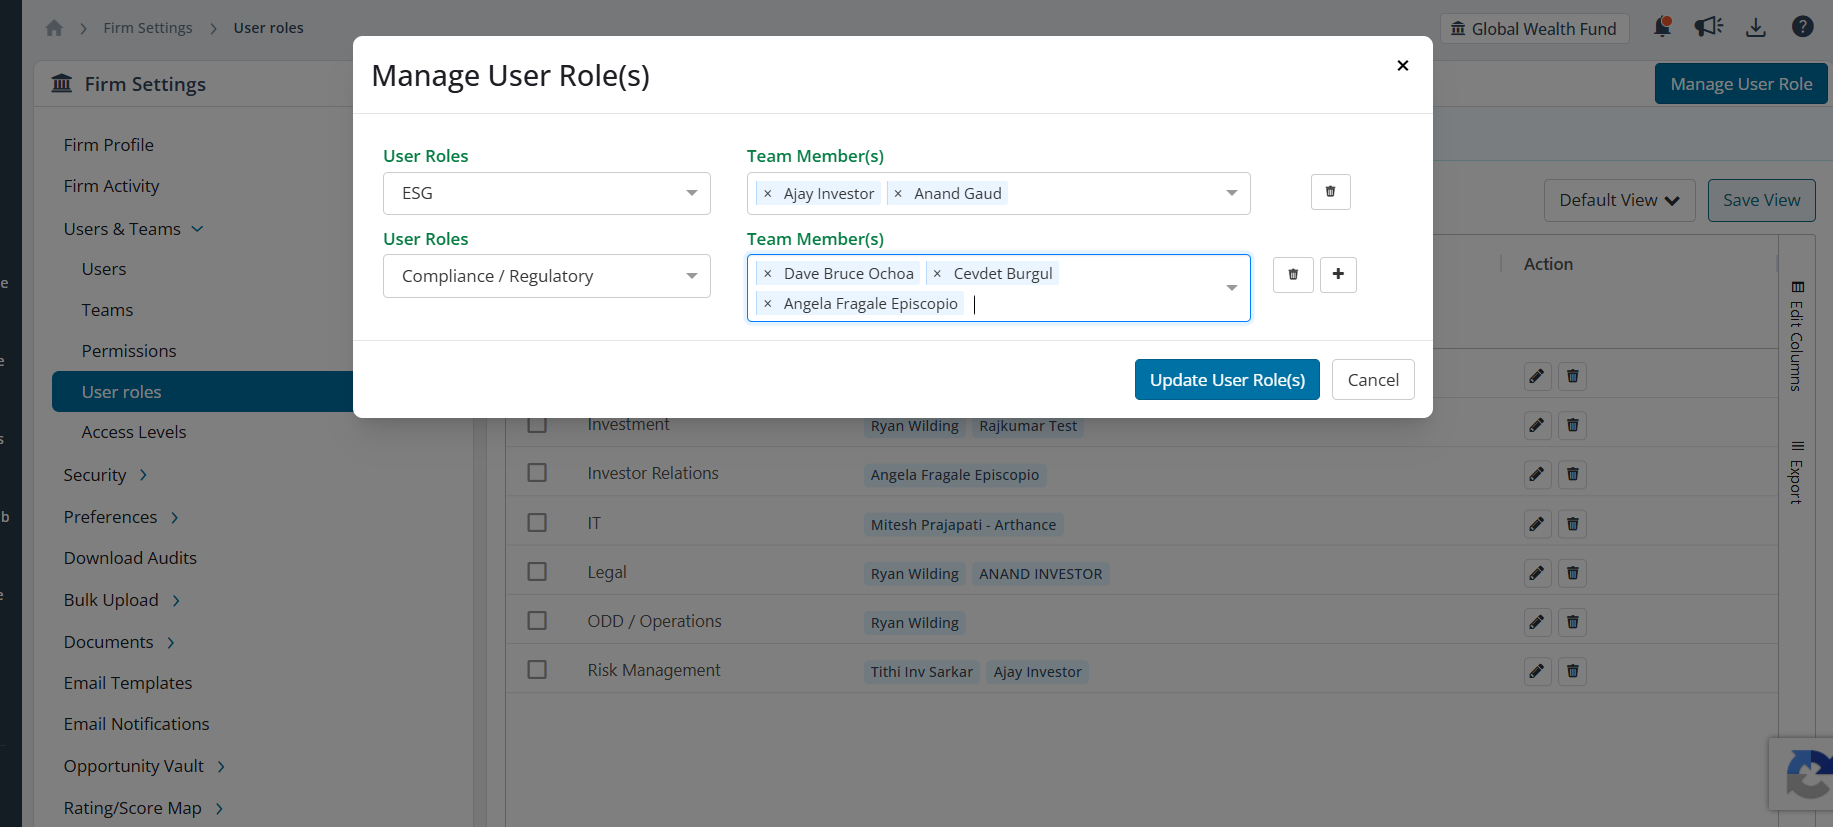1833x827 pixels.
Task: Tick the Investor Relations checkbox
Action: pos(537,472)
